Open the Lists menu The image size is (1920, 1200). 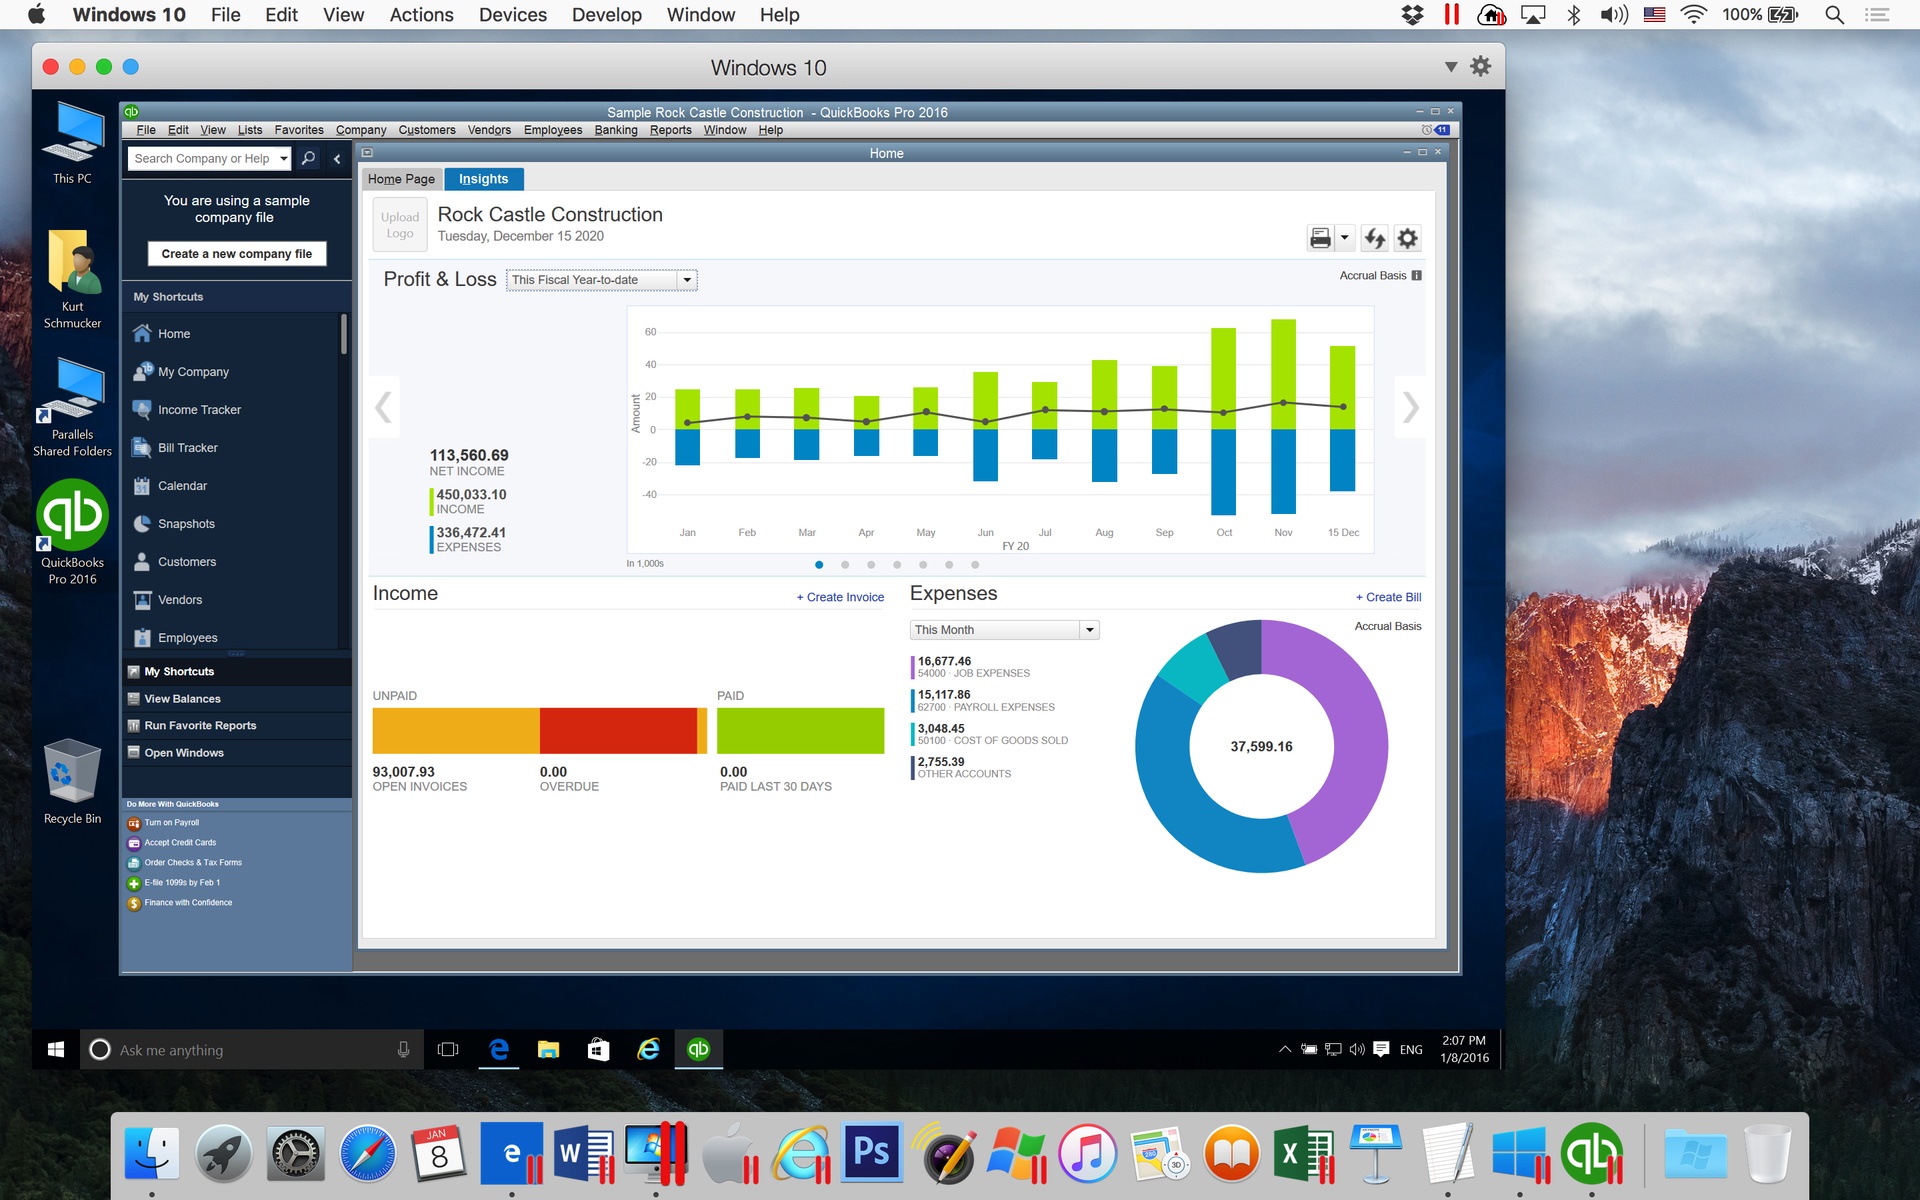(250, 130)
